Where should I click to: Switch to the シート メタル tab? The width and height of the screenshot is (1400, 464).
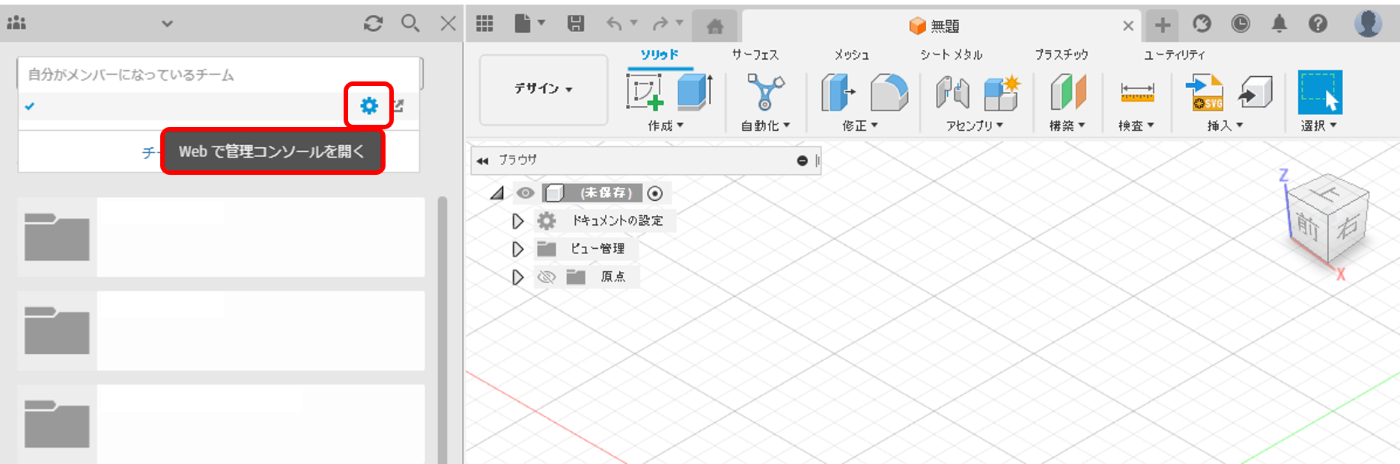(951, 55)
